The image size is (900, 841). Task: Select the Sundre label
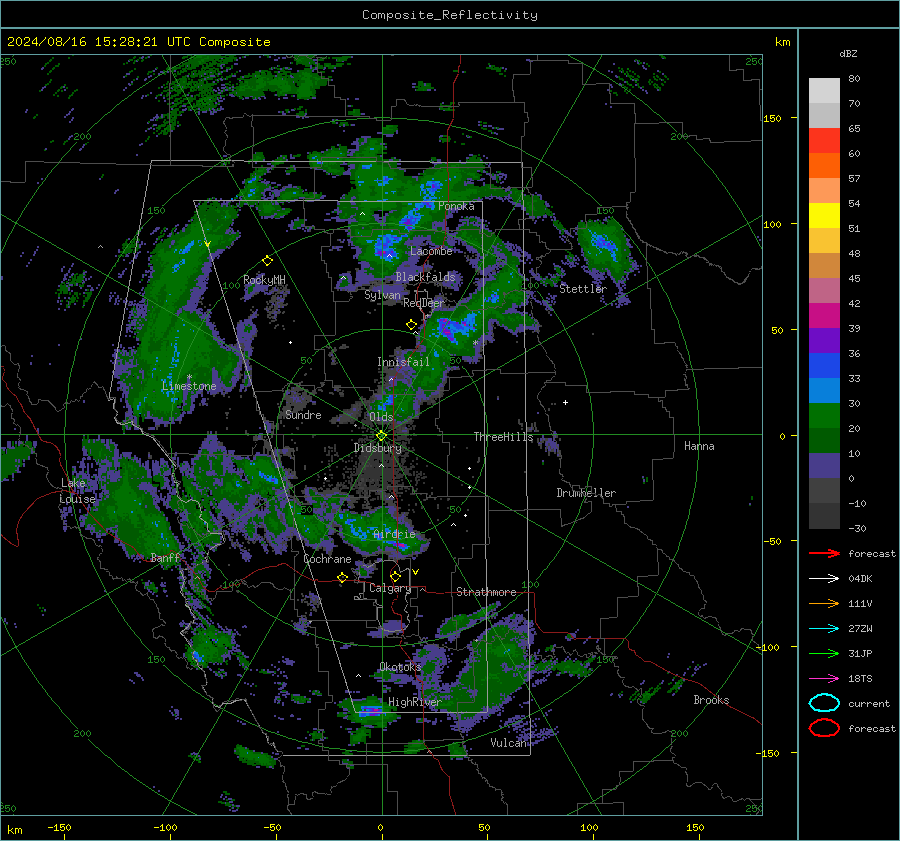(x=303, y=415)
